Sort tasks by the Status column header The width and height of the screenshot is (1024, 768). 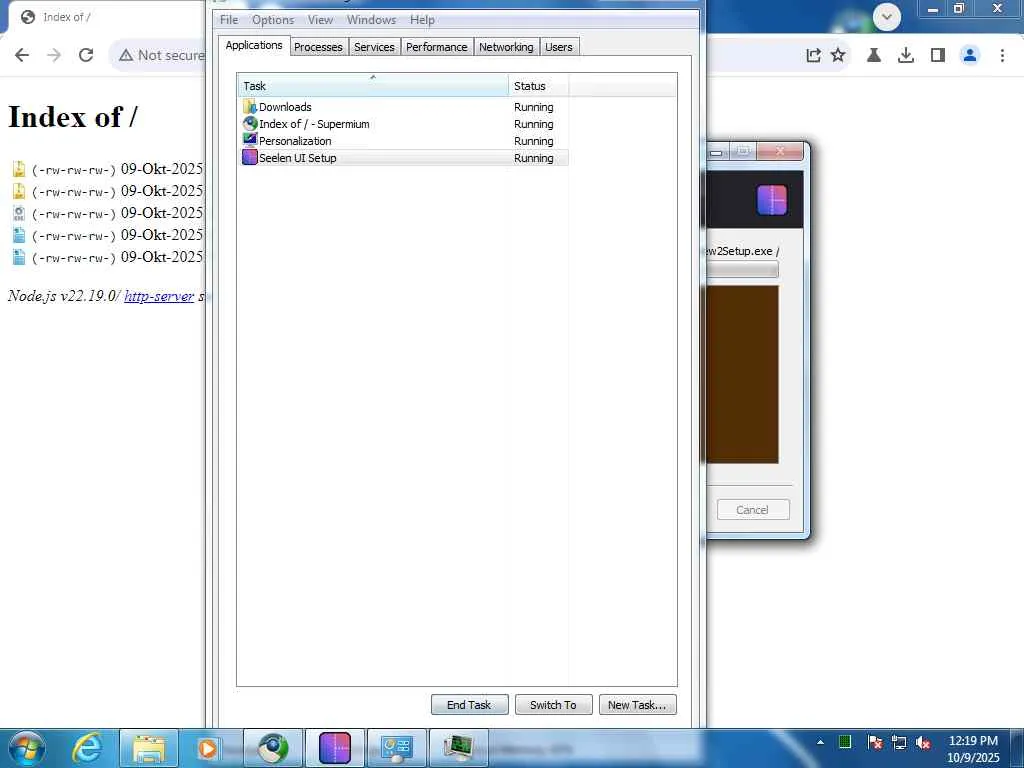tap(538, 86)
